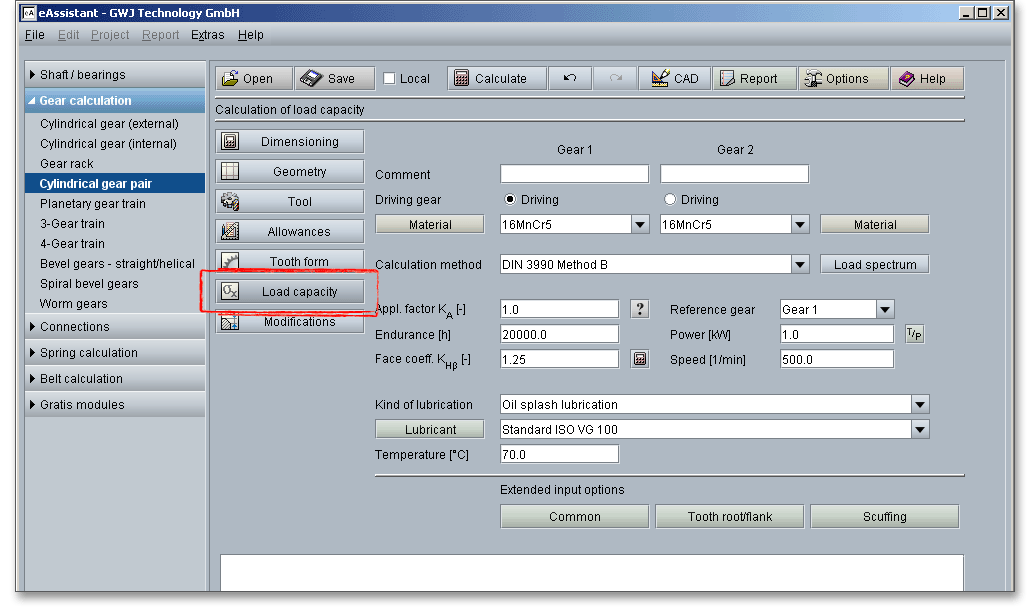Click the Temperature input field
The height and width of the screenshot is (607, 1030).
559,455
